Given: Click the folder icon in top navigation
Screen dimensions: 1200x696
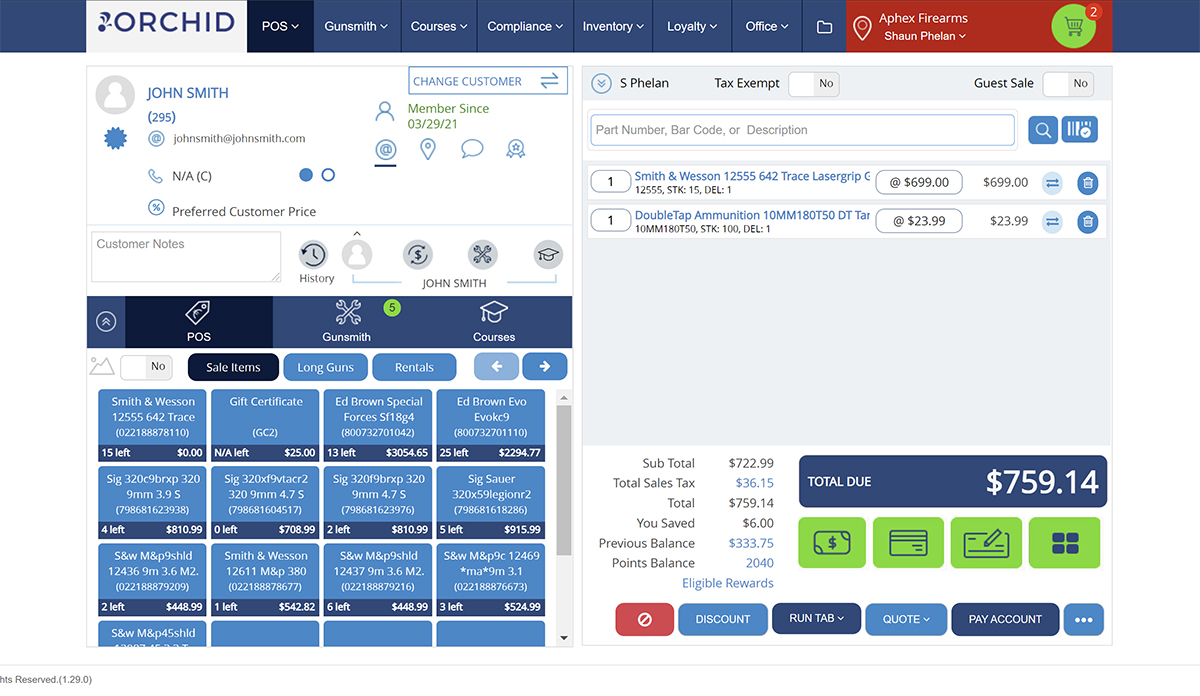Looking at the screenshot, I should [x=824, y=27].
